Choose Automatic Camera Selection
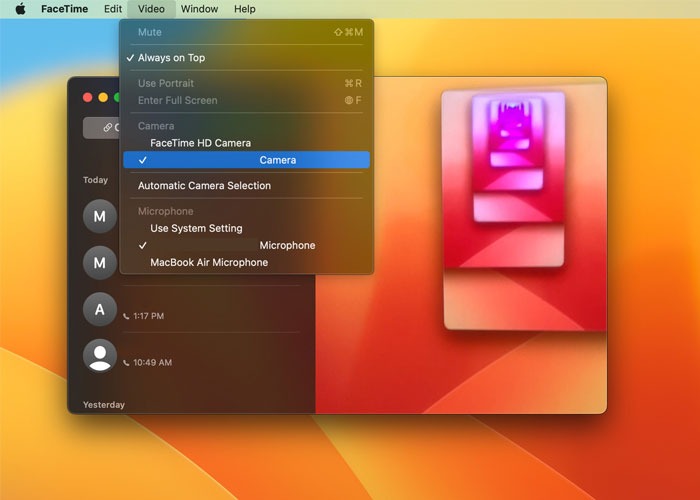Viewport: 700px width, 500px height. tap(246, 185)
